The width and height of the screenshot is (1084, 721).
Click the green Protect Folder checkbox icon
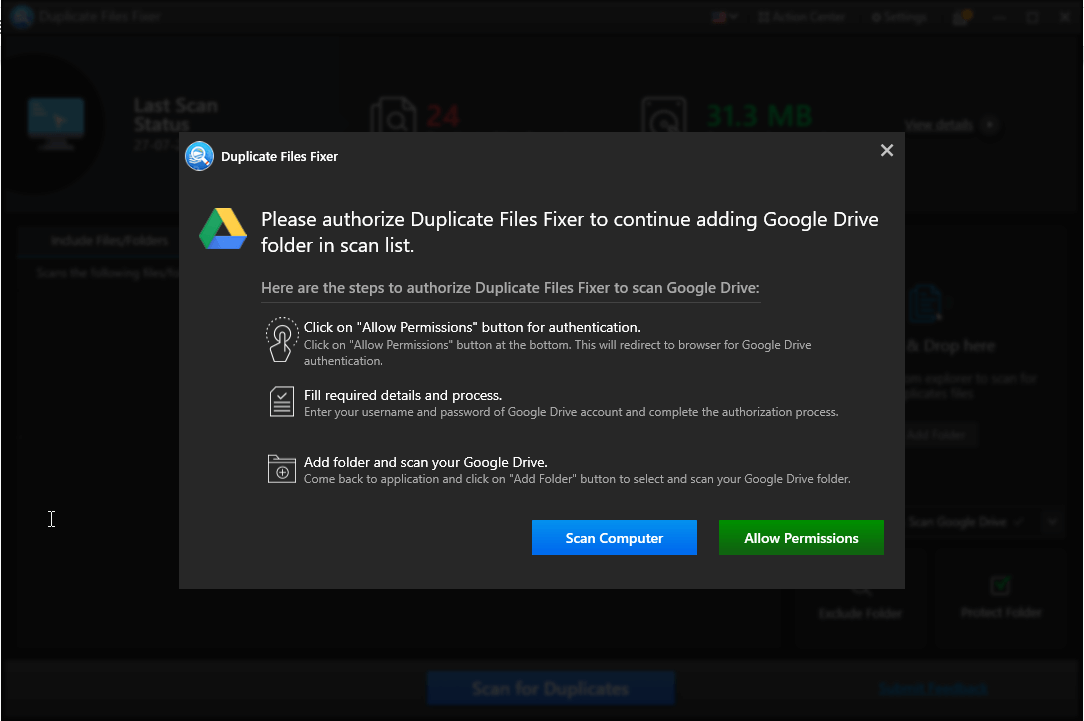[1000, 584]
